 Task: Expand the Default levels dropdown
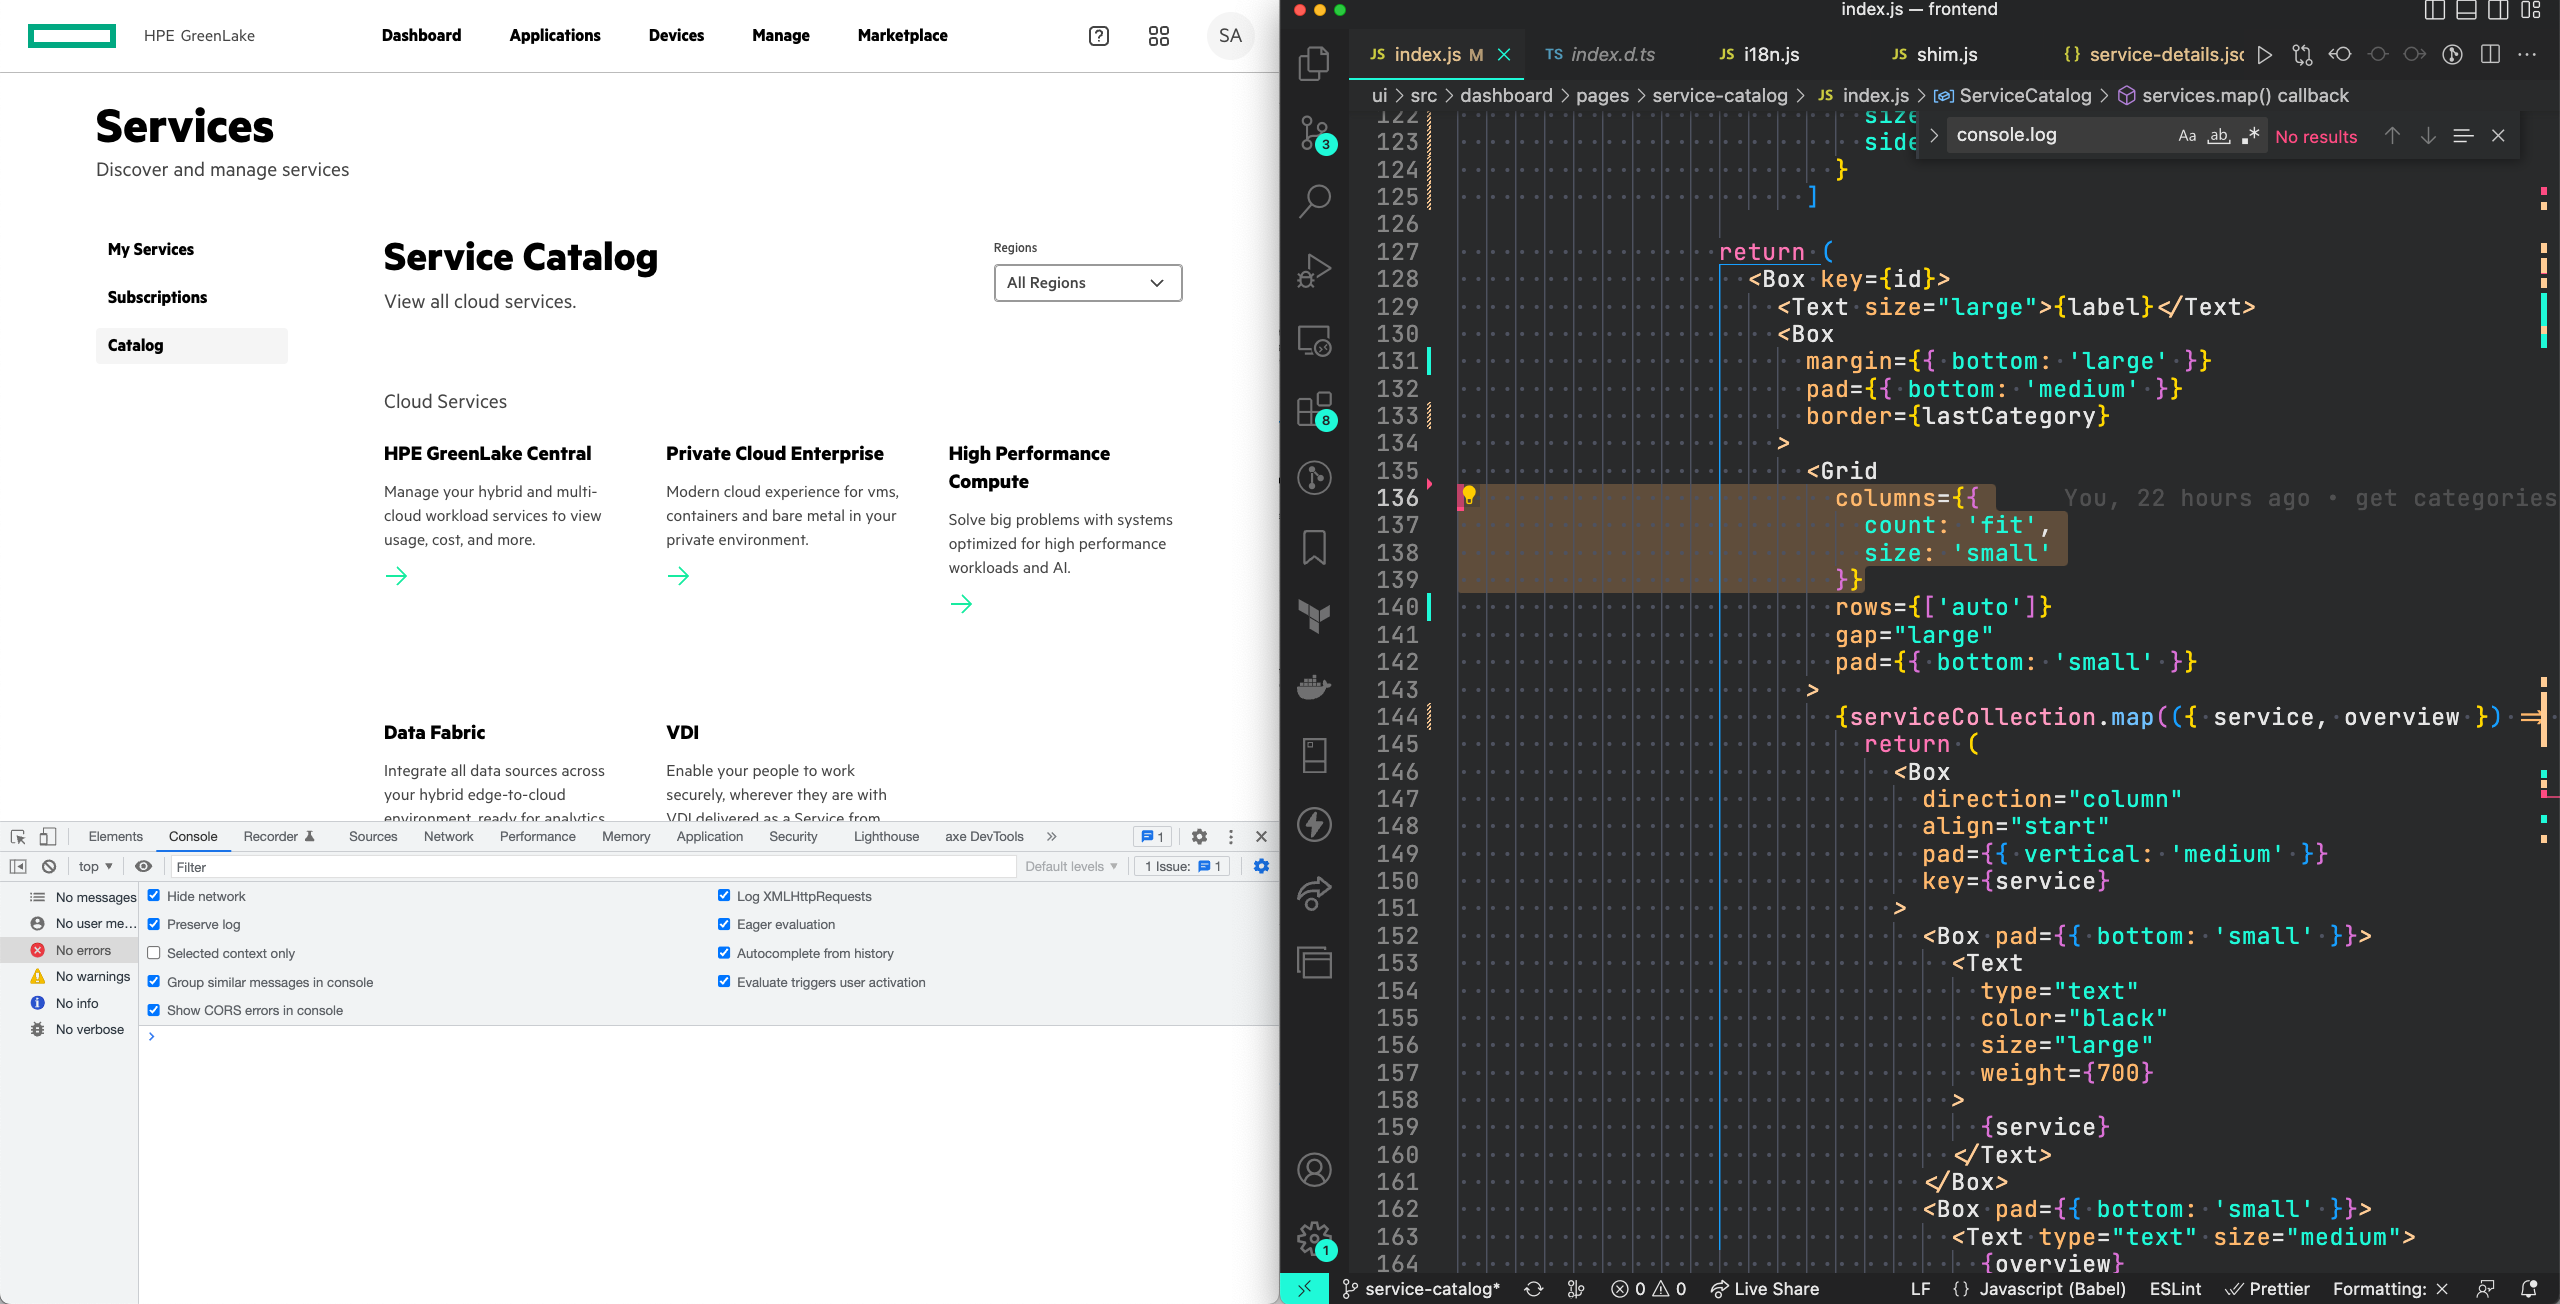[x=1070, y=866]
